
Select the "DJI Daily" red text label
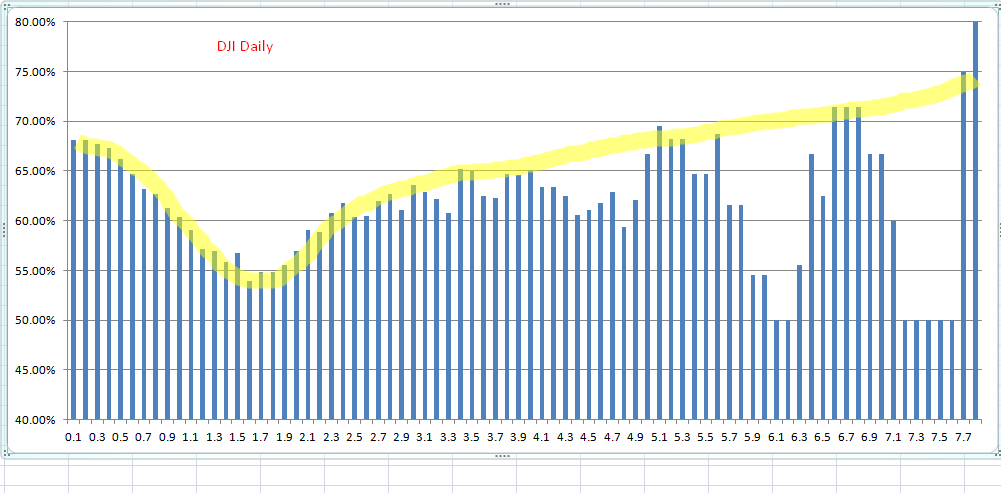(245, 47)
